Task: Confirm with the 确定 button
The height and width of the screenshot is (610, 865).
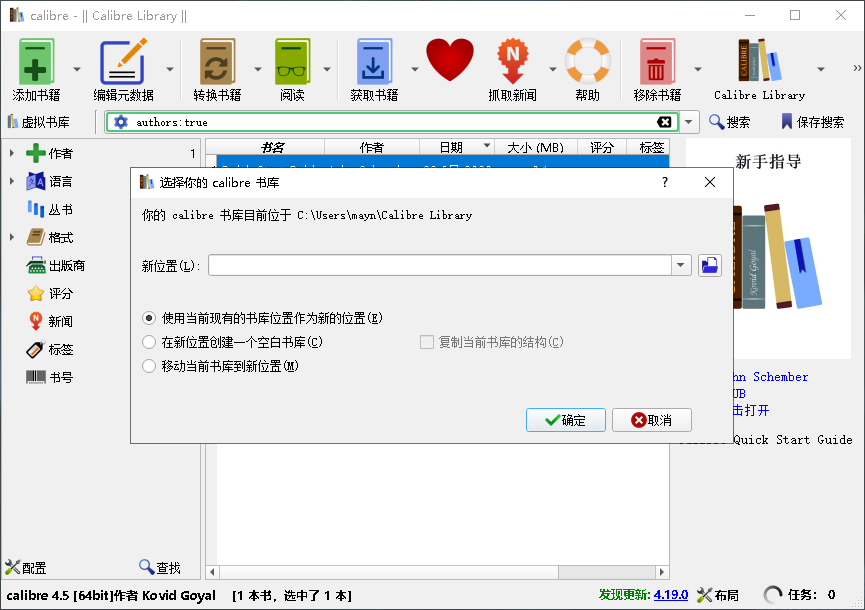Action: (565, 420)
